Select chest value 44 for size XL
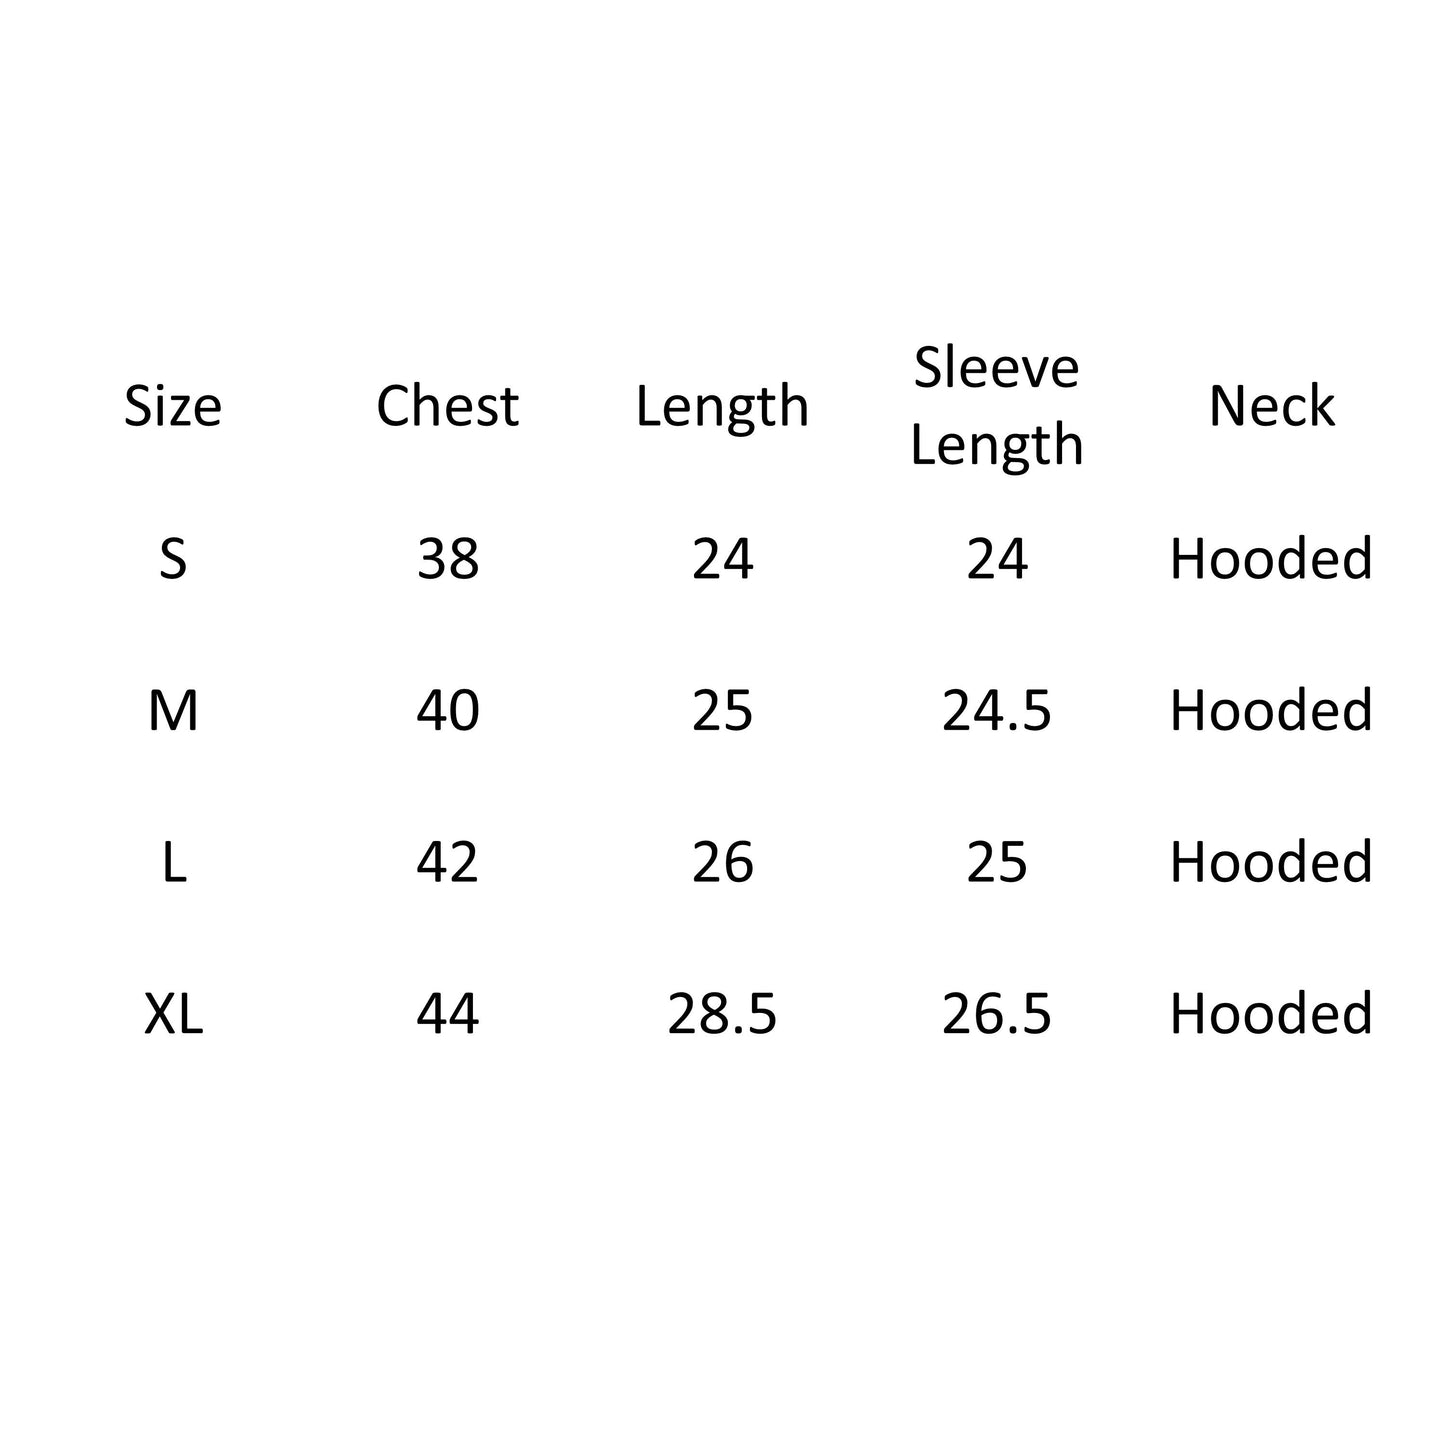The height and width of the screenshot is (1445, 1445). point(448,1014)
